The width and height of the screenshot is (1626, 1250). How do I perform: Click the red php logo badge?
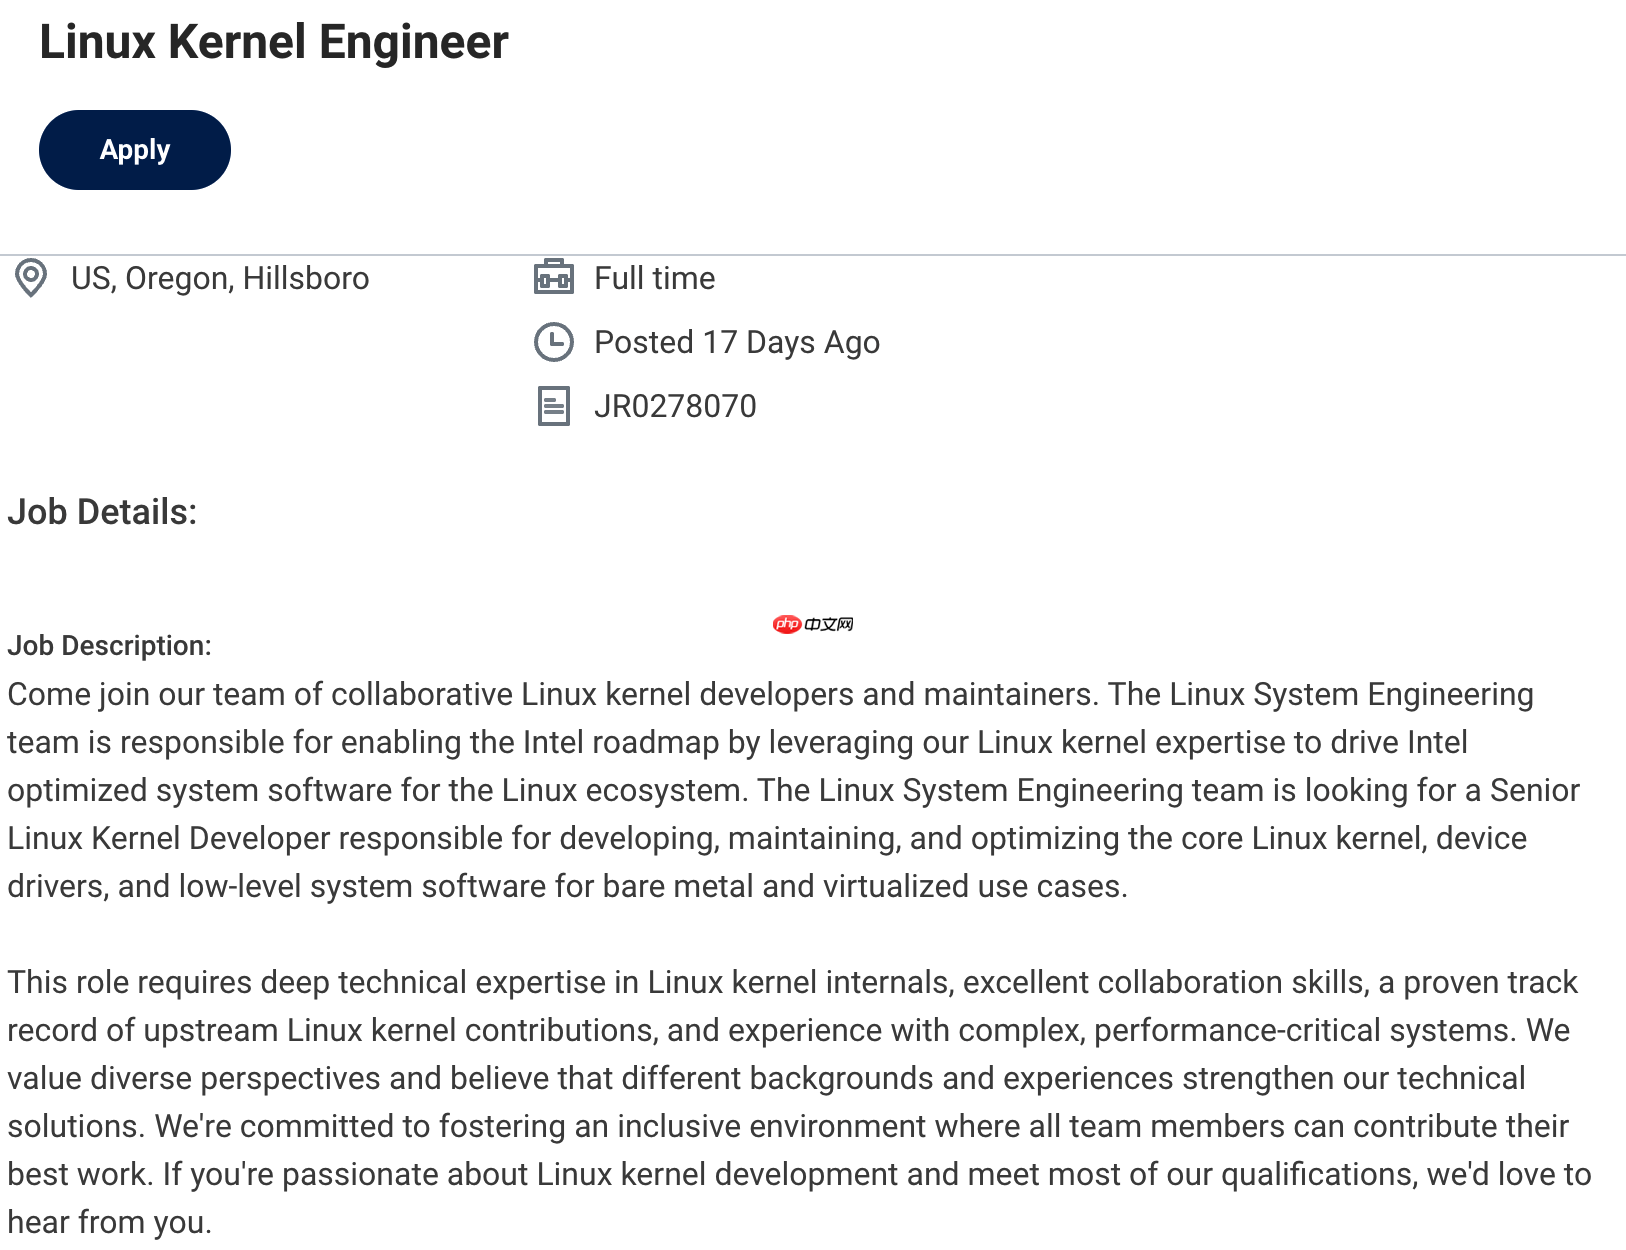tap(786, 622)
